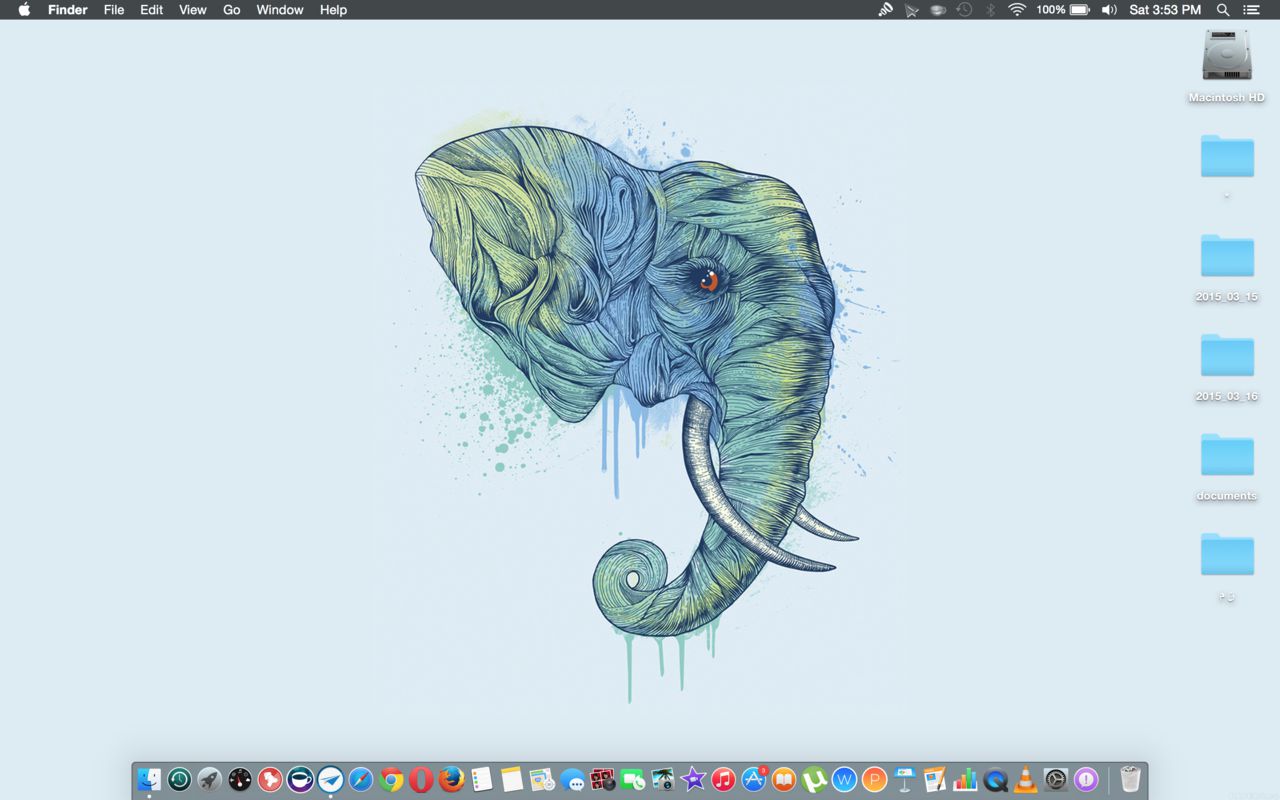Open the View menu
This screenshot has height=800, width=1280.
pyautogui.click(x=193, y=9)
